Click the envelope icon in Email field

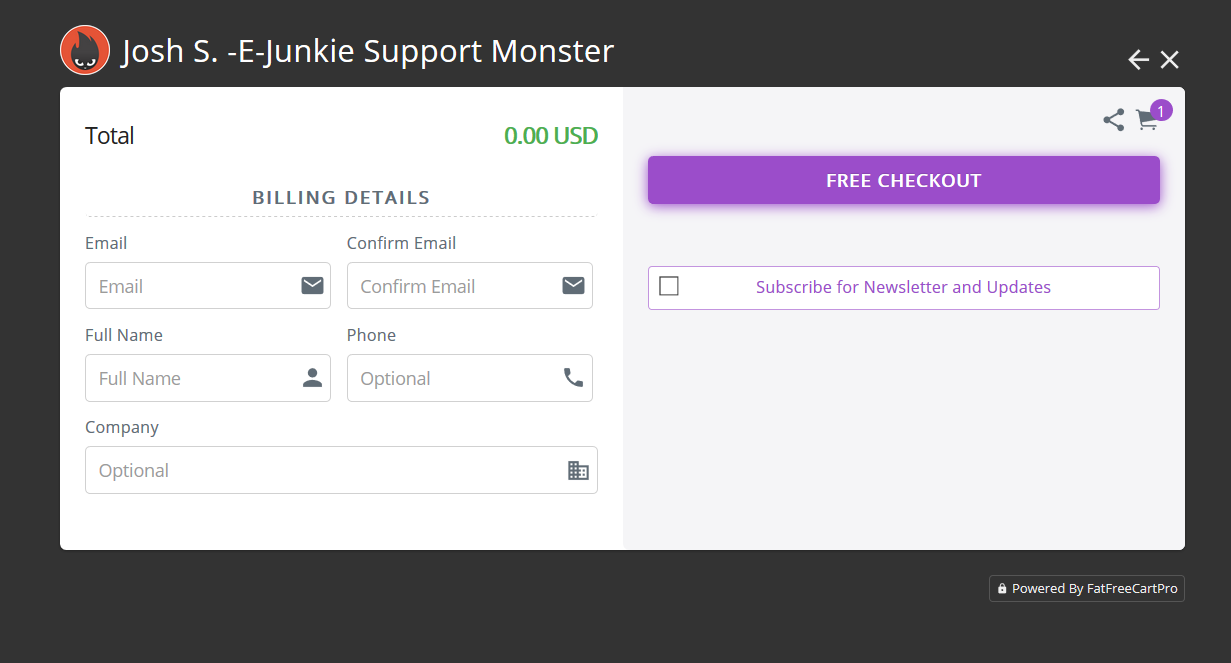312,286
